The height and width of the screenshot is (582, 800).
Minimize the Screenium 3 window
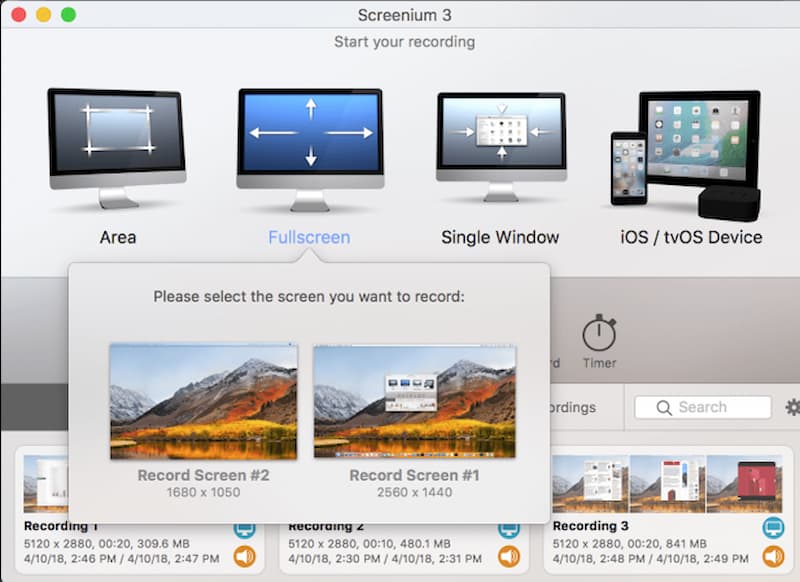pyautogui.click(x=43, y=15)
